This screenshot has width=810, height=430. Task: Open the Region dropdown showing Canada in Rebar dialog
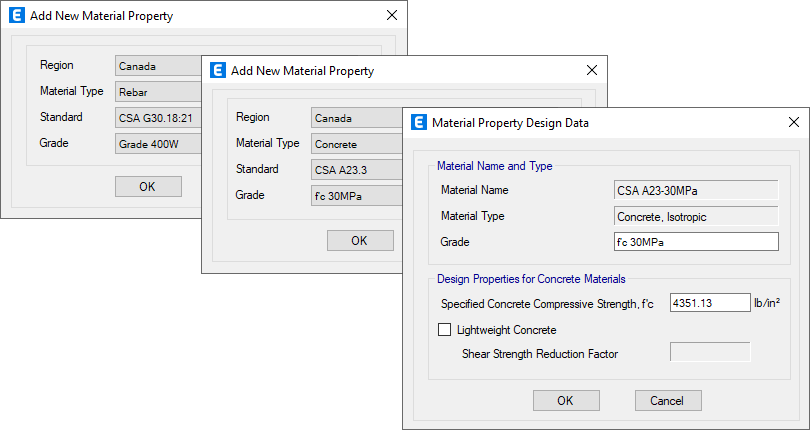coord(158,66)
